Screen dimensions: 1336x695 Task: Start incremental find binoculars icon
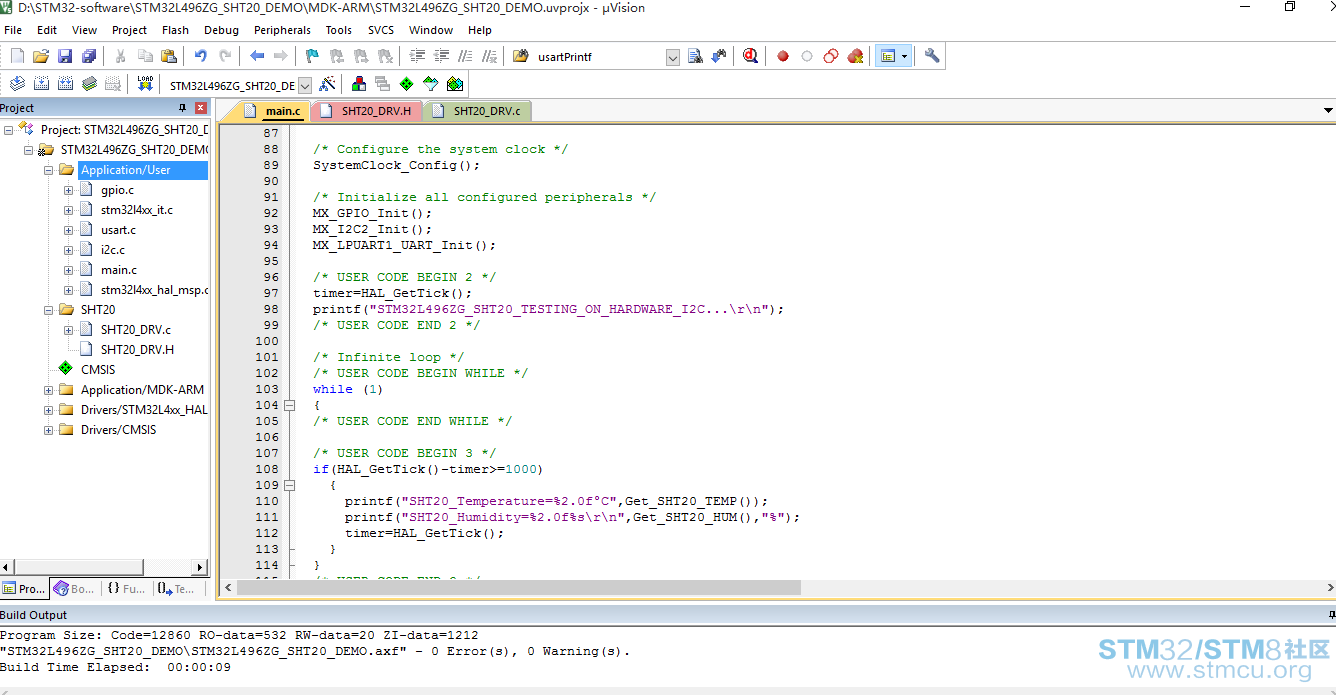719,56
